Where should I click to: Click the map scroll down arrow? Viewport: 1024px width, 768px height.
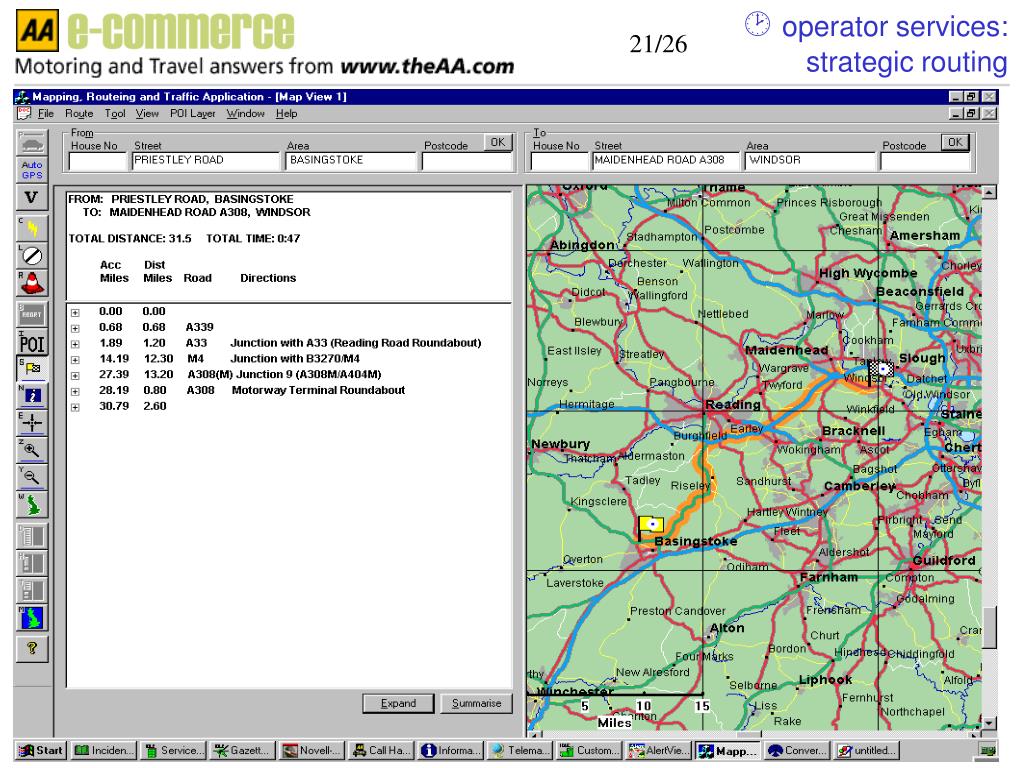point(989,723)
